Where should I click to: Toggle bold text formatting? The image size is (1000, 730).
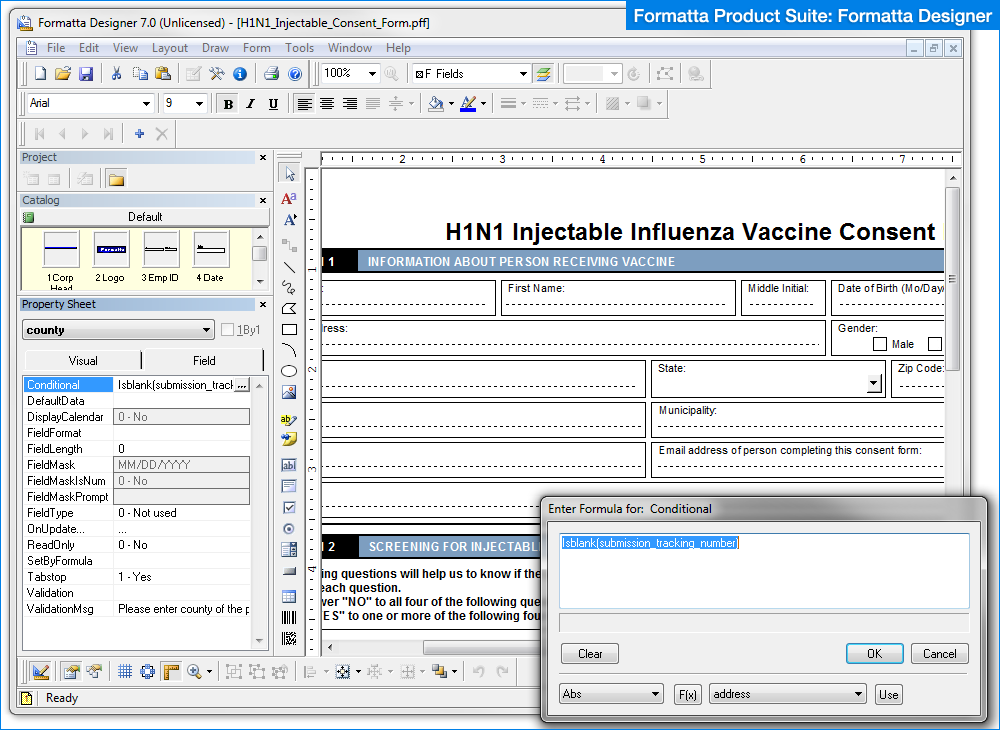point(228,103)
